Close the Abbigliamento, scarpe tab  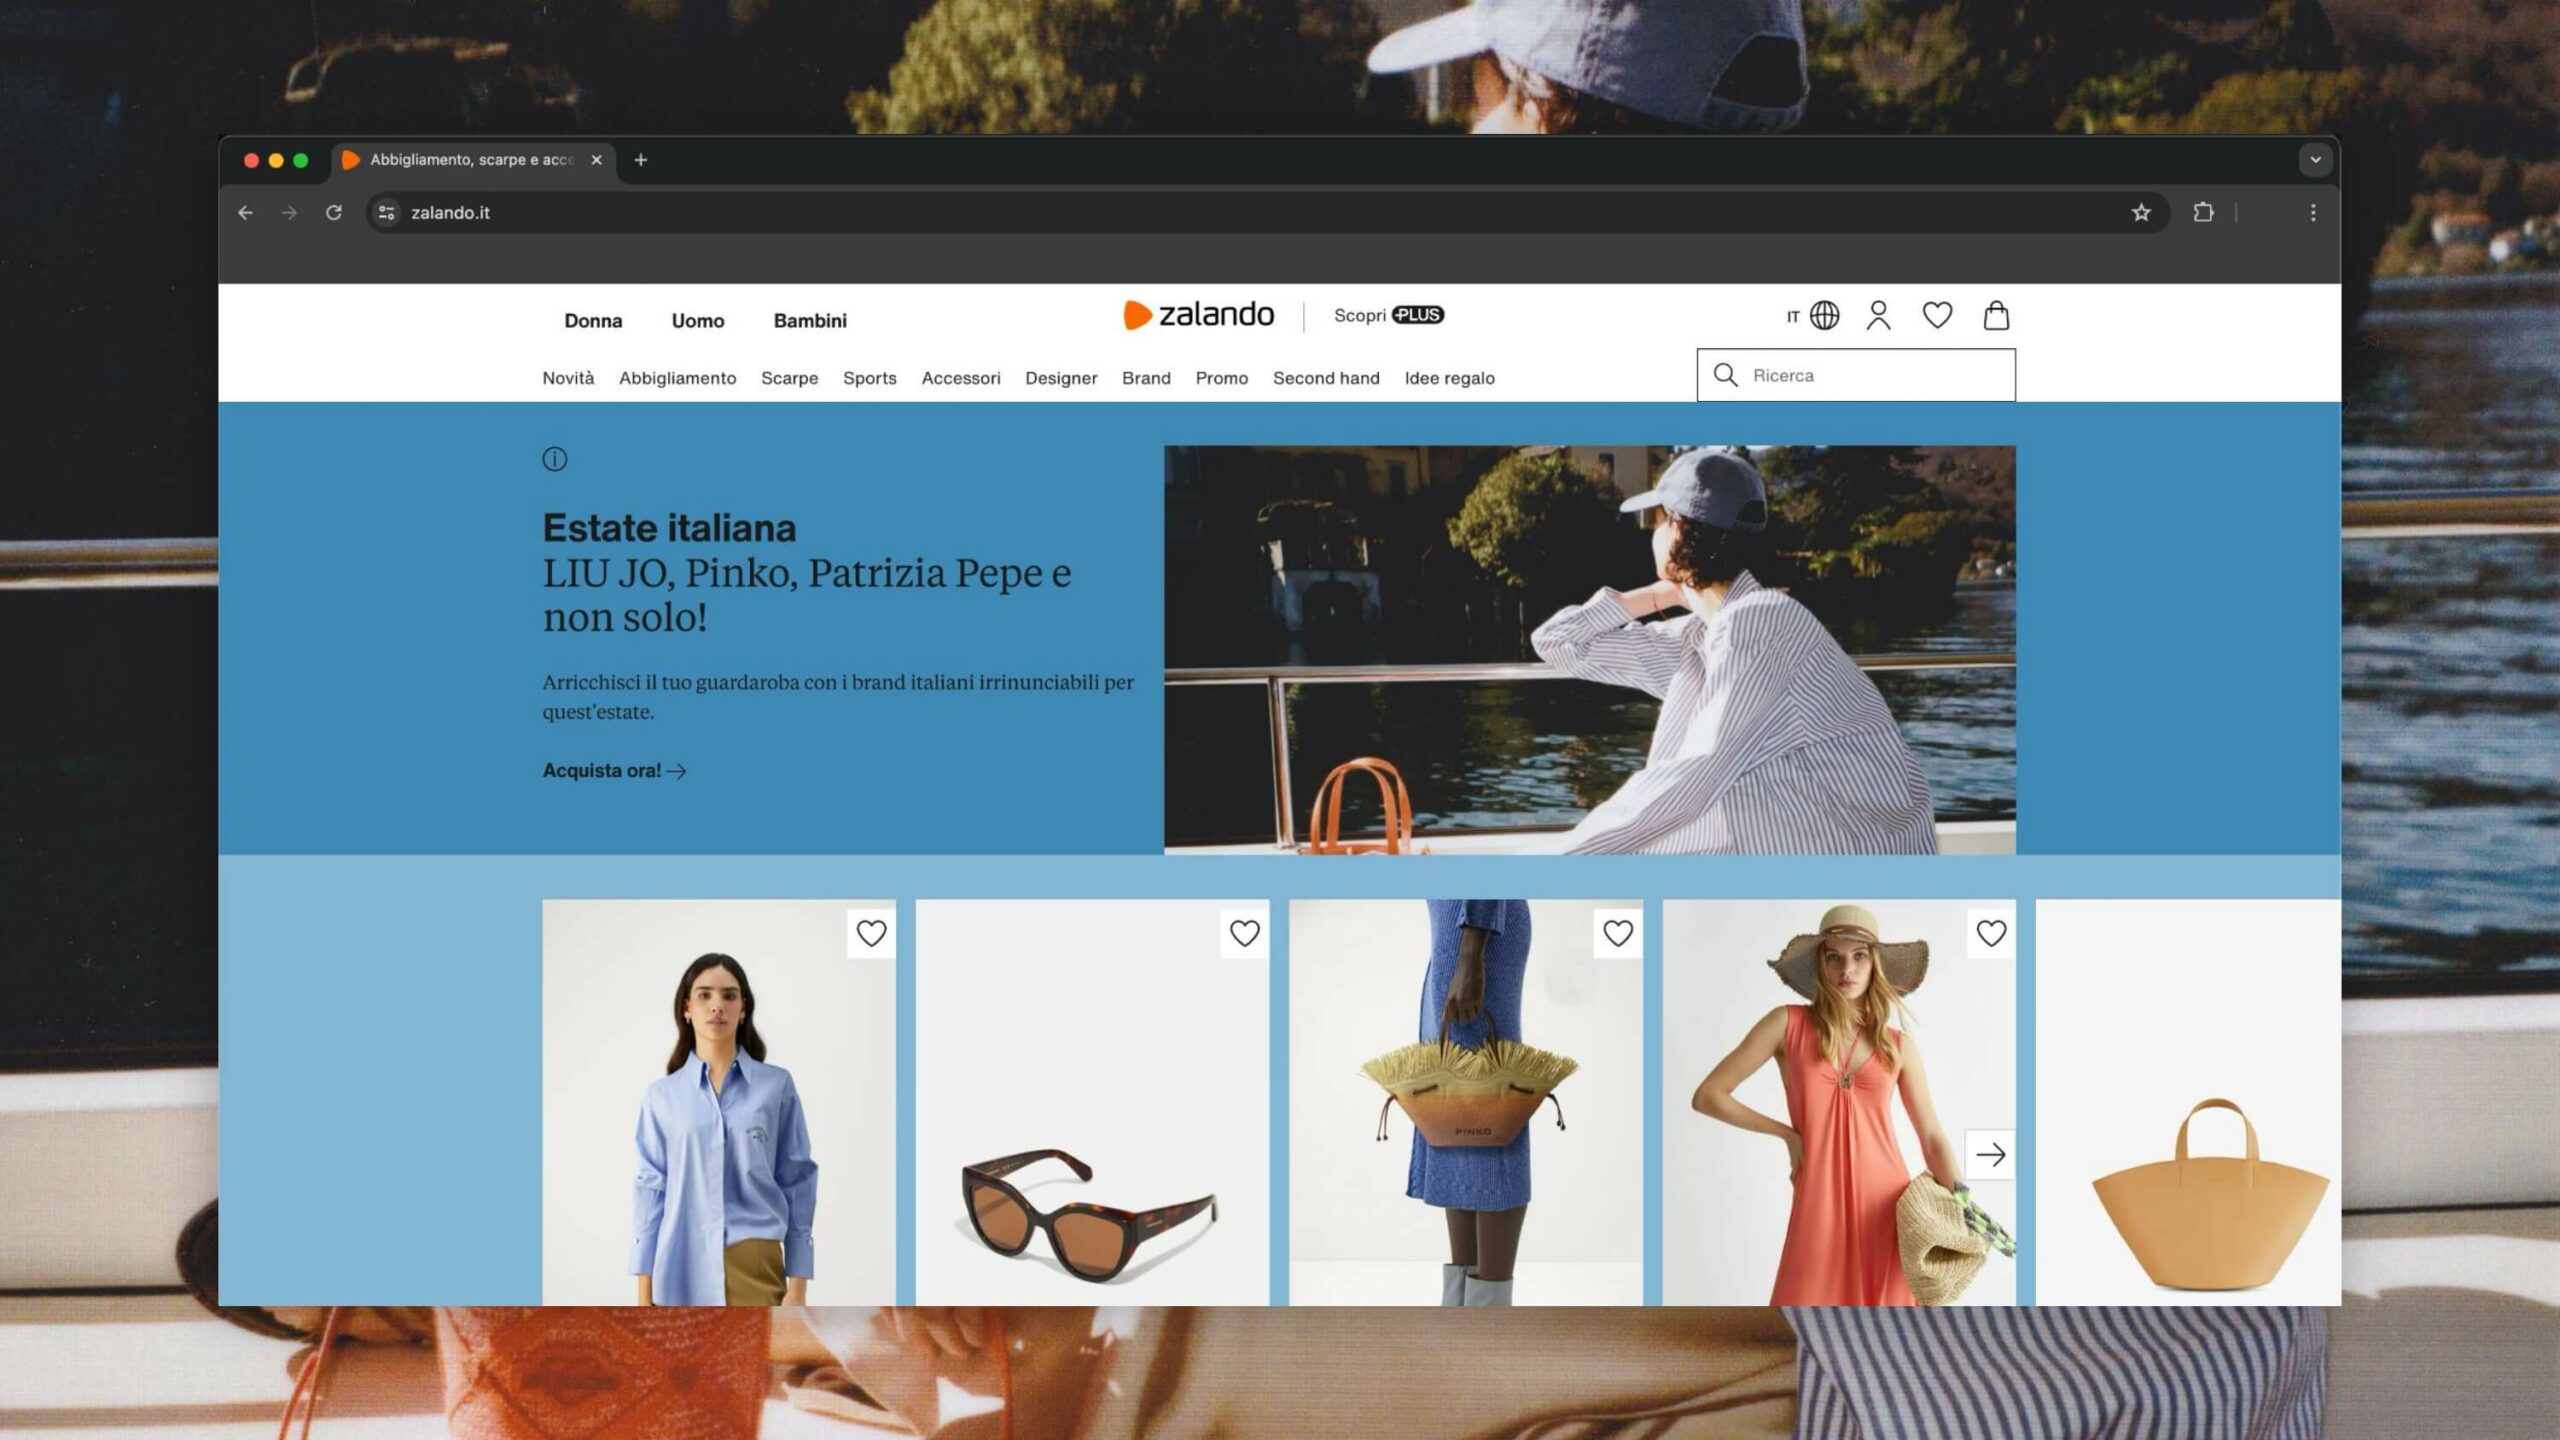[x=597, y=160]
